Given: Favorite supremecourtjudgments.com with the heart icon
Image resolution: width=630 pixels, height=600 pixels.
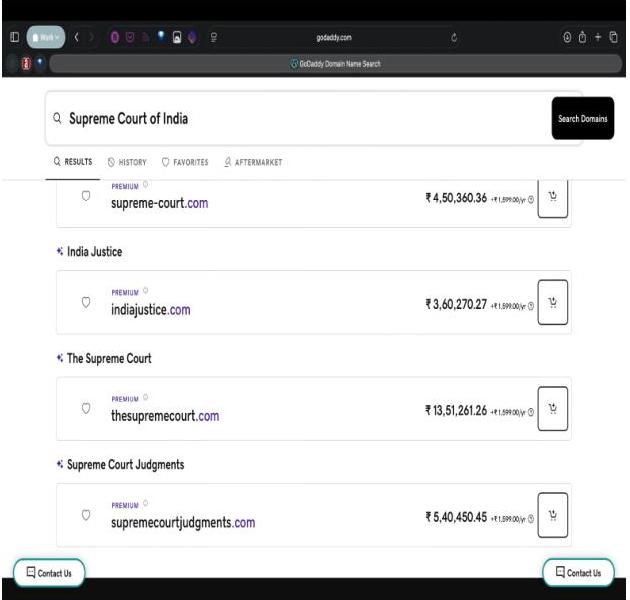Looking at the screenshot, I should tap(86, 515).
